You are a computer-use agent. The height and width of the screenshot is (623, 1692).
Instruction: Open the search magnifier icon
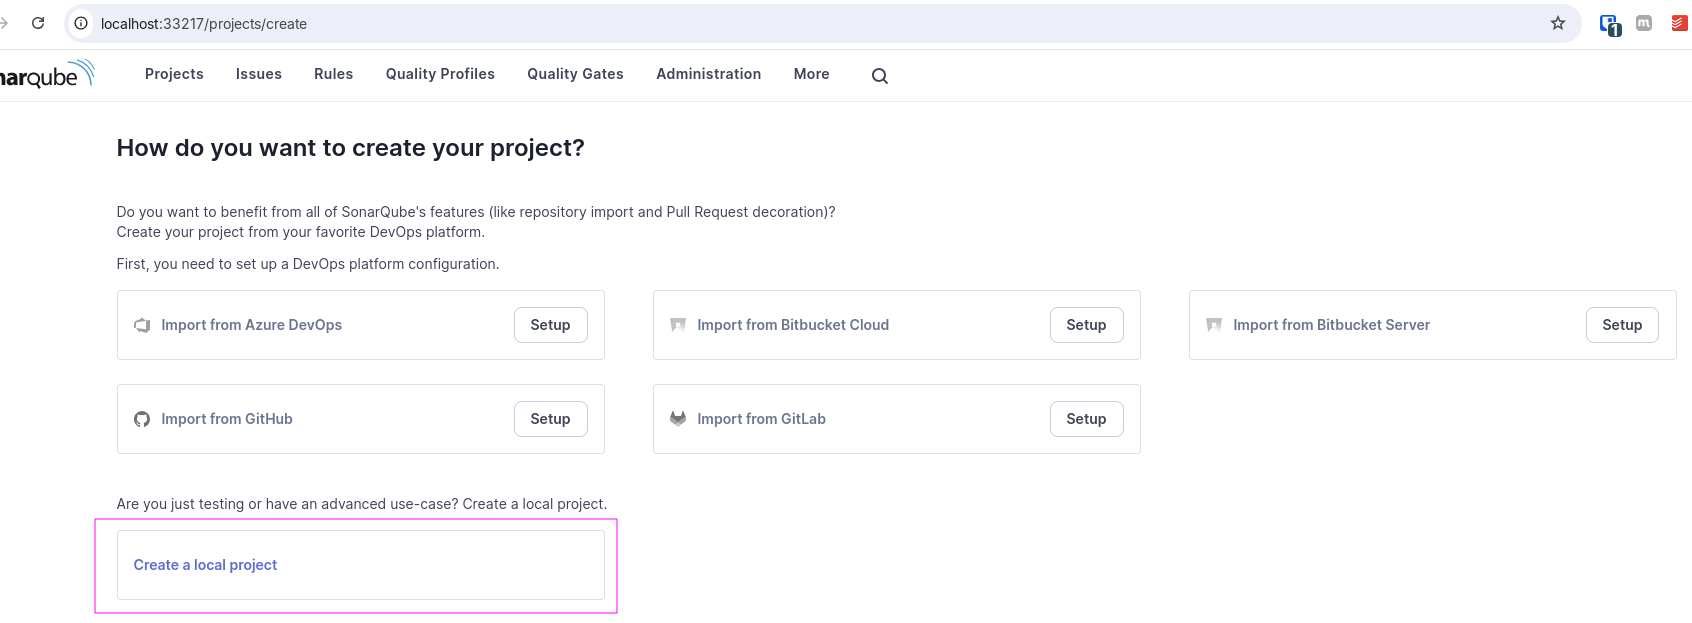tap(879, 76)
